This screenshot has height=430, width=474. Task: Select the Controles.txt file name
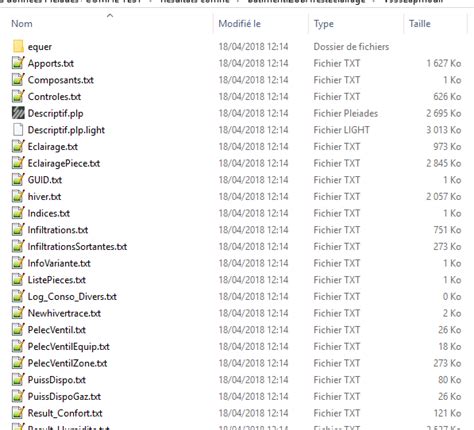(54, 97)
